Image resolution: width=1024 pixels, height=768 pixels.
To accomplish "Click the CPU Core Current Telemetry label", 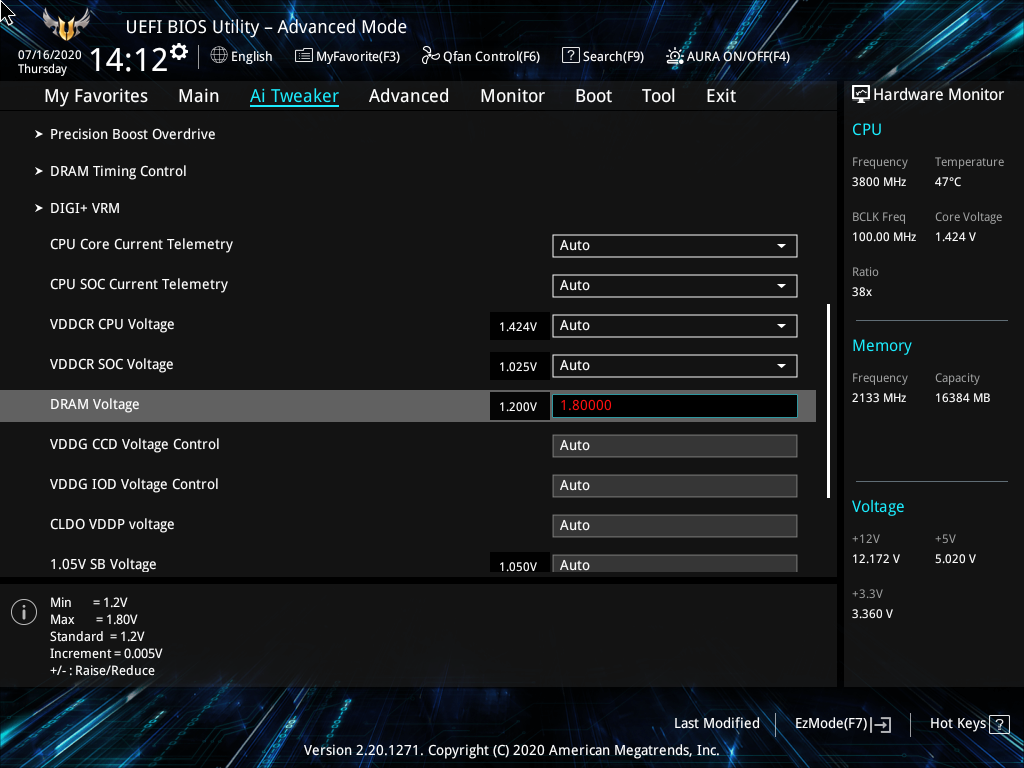I will pos(141,244).
